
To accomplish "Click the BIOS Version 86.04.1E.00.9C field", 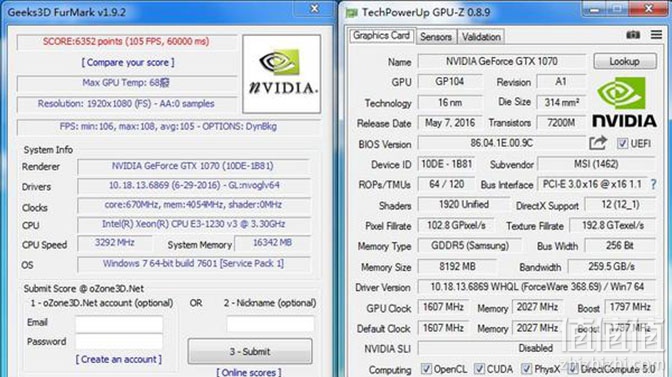I will pyautogui.click(x=501, y=143).
